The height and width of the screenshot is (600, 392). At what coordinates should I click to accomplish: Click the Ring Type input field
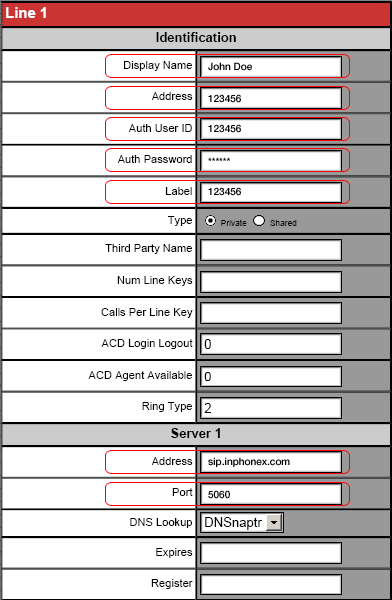pos(271,408)
